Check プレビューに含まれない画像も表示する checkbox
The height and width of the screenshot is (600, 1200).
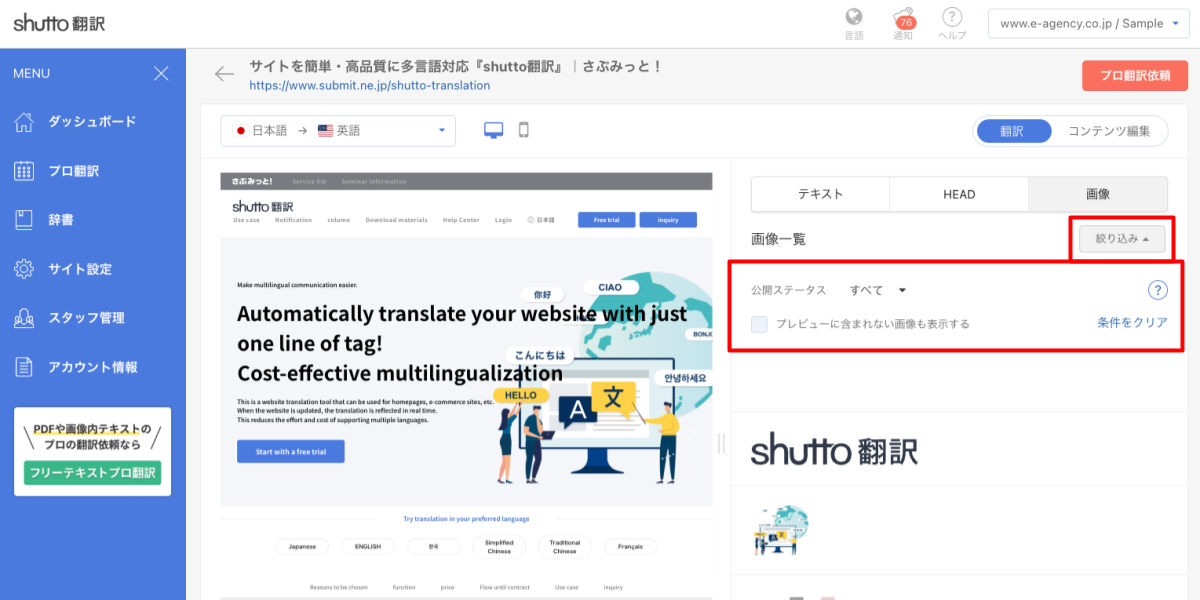point(759,324)
